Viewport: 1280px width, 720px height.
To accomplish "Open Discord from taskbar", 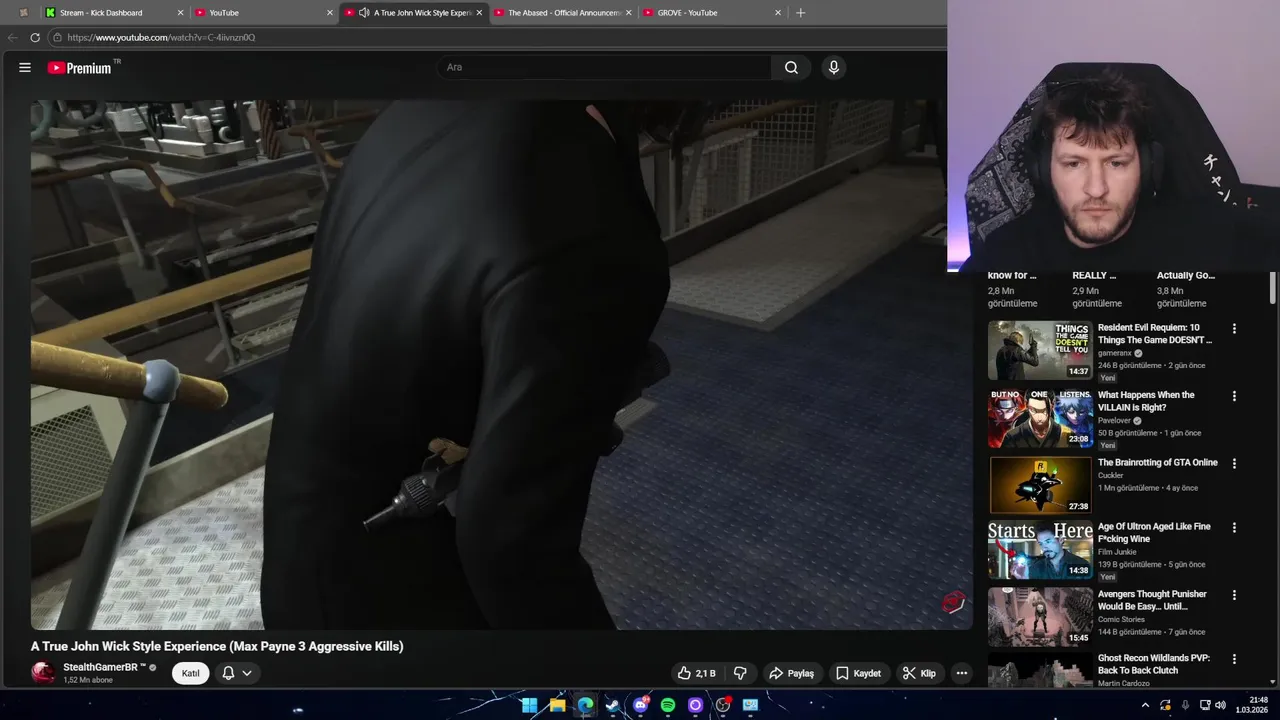I will point(640,705).
